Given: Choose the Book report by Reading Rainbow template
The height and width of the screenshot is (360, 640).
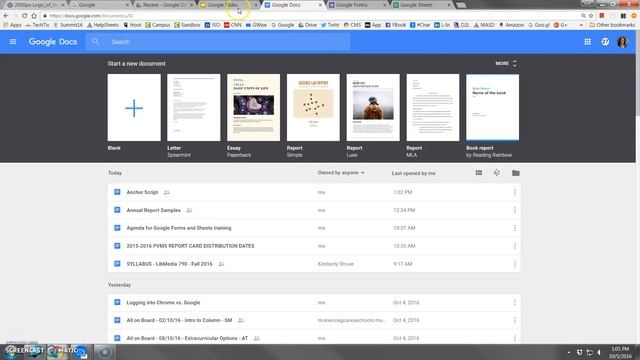Looking at the screenshot, I should 493,108.
